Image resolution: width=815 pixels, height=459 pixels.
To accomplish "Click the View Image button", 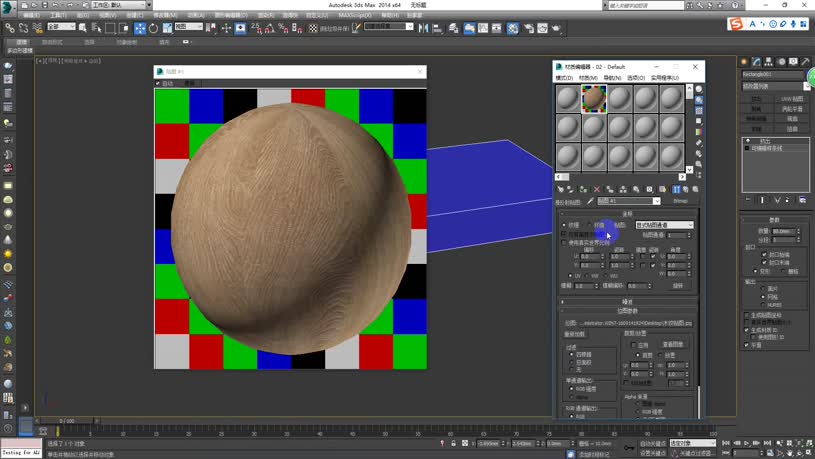I will 673,345.
